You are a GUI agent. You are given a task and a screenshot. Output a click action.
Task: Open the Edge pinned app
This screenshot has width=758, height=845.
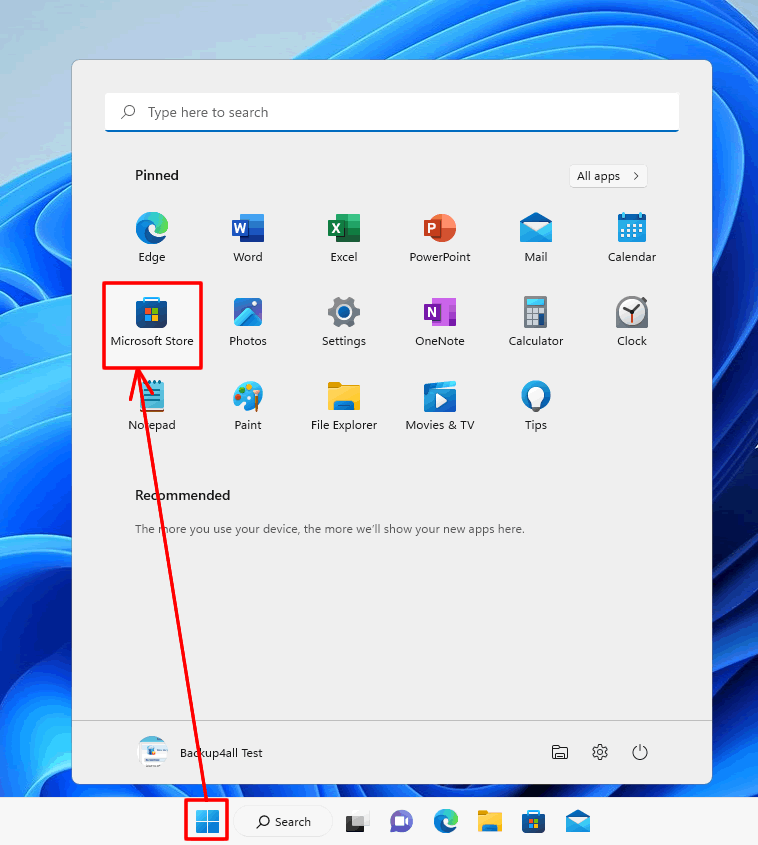point(152,237)
